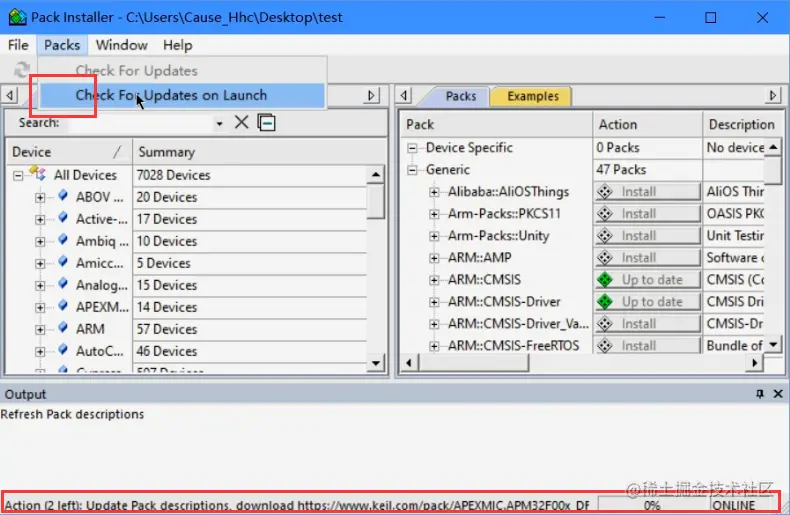Expand the Ambiq vendor node
The width and height of the screenshot is (790, 515).
click(x=40, y=241)
